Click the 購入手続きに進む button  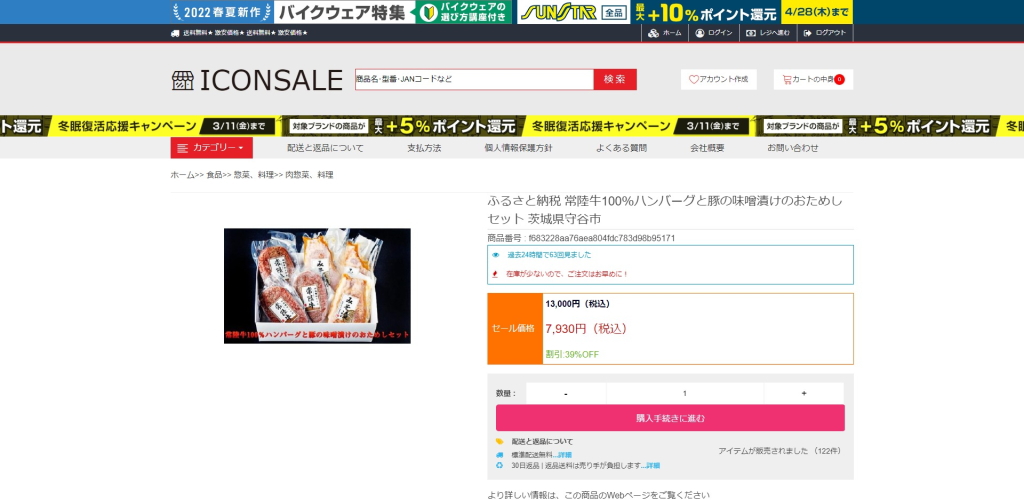(670, 418)
